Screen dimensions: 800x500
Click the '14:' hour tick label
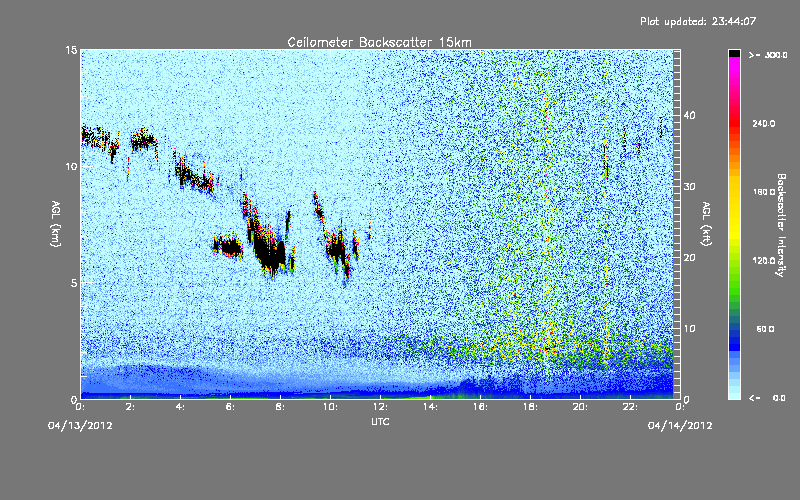(430, 407)
